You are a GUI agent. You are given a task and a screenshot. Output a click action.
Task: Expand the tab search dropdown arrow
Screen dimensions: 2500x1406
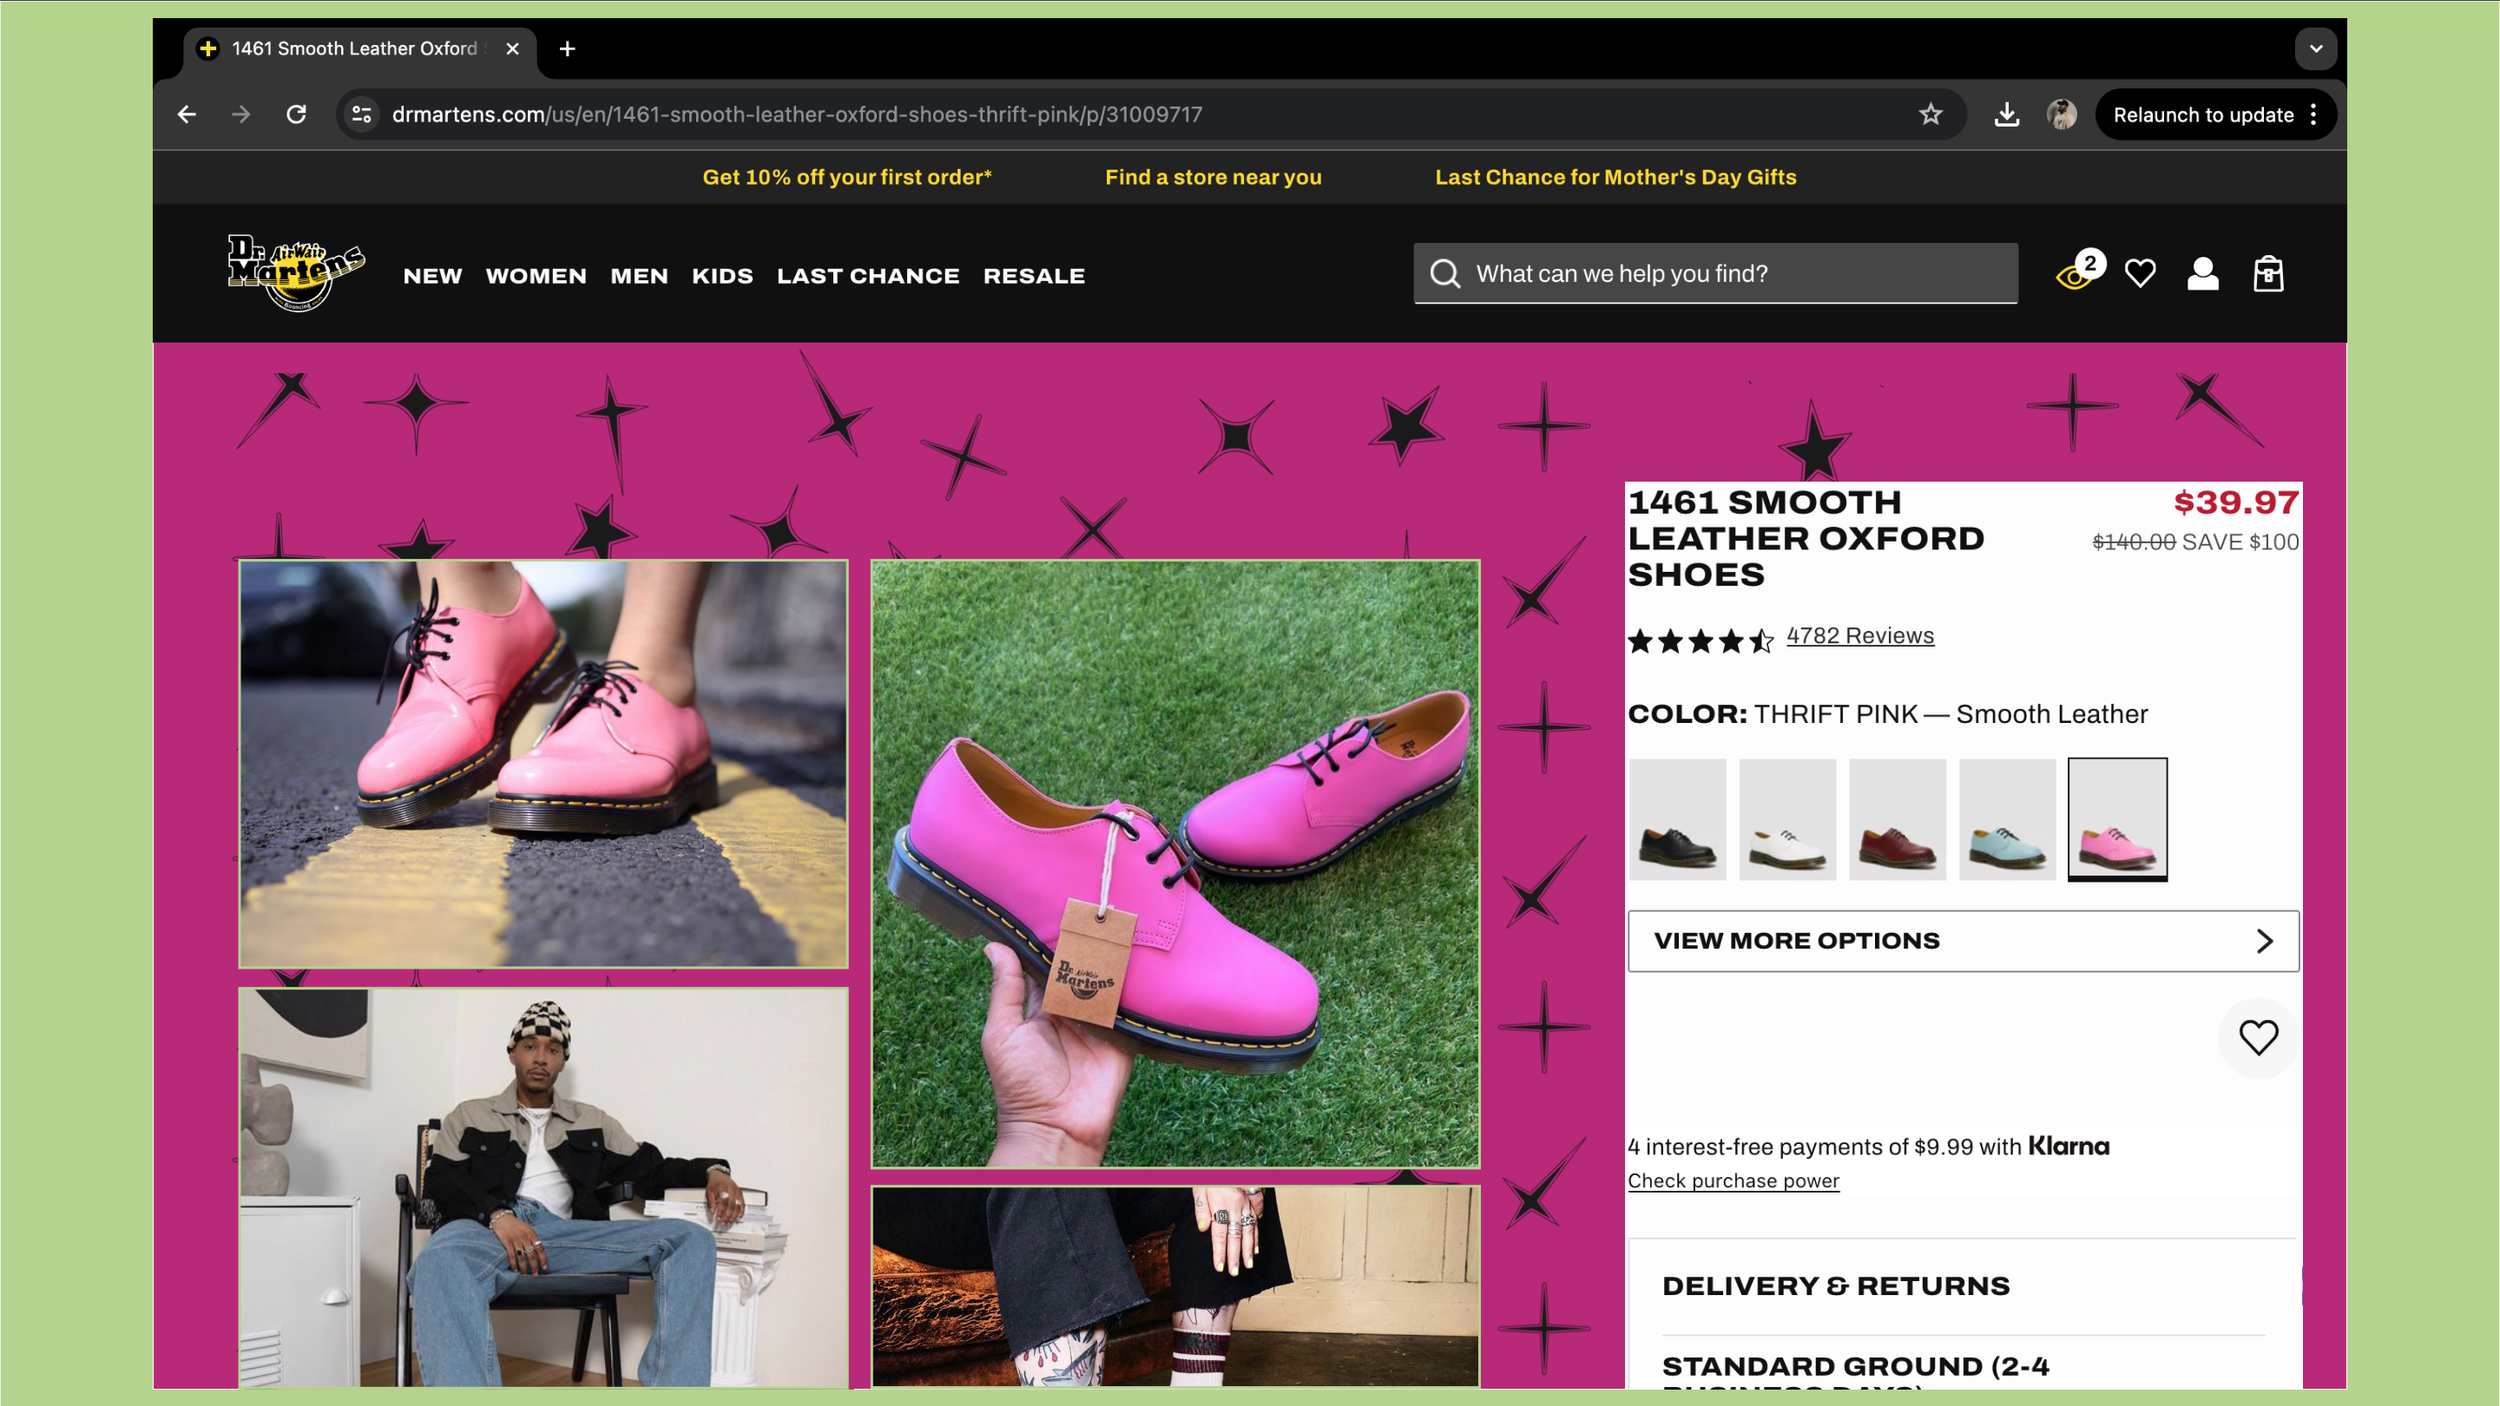coord(2315,49)
